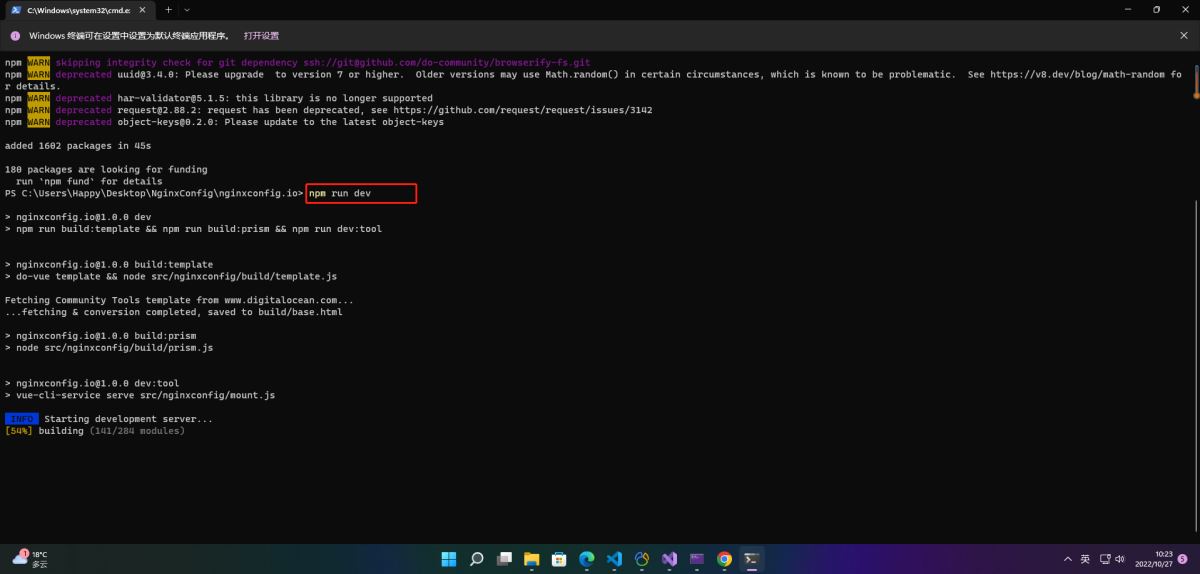The width and height of the screenshot is (1200, 574).
Task: Open Task View from taskbar
Action: pyautogui.click(x=505, y=559)
